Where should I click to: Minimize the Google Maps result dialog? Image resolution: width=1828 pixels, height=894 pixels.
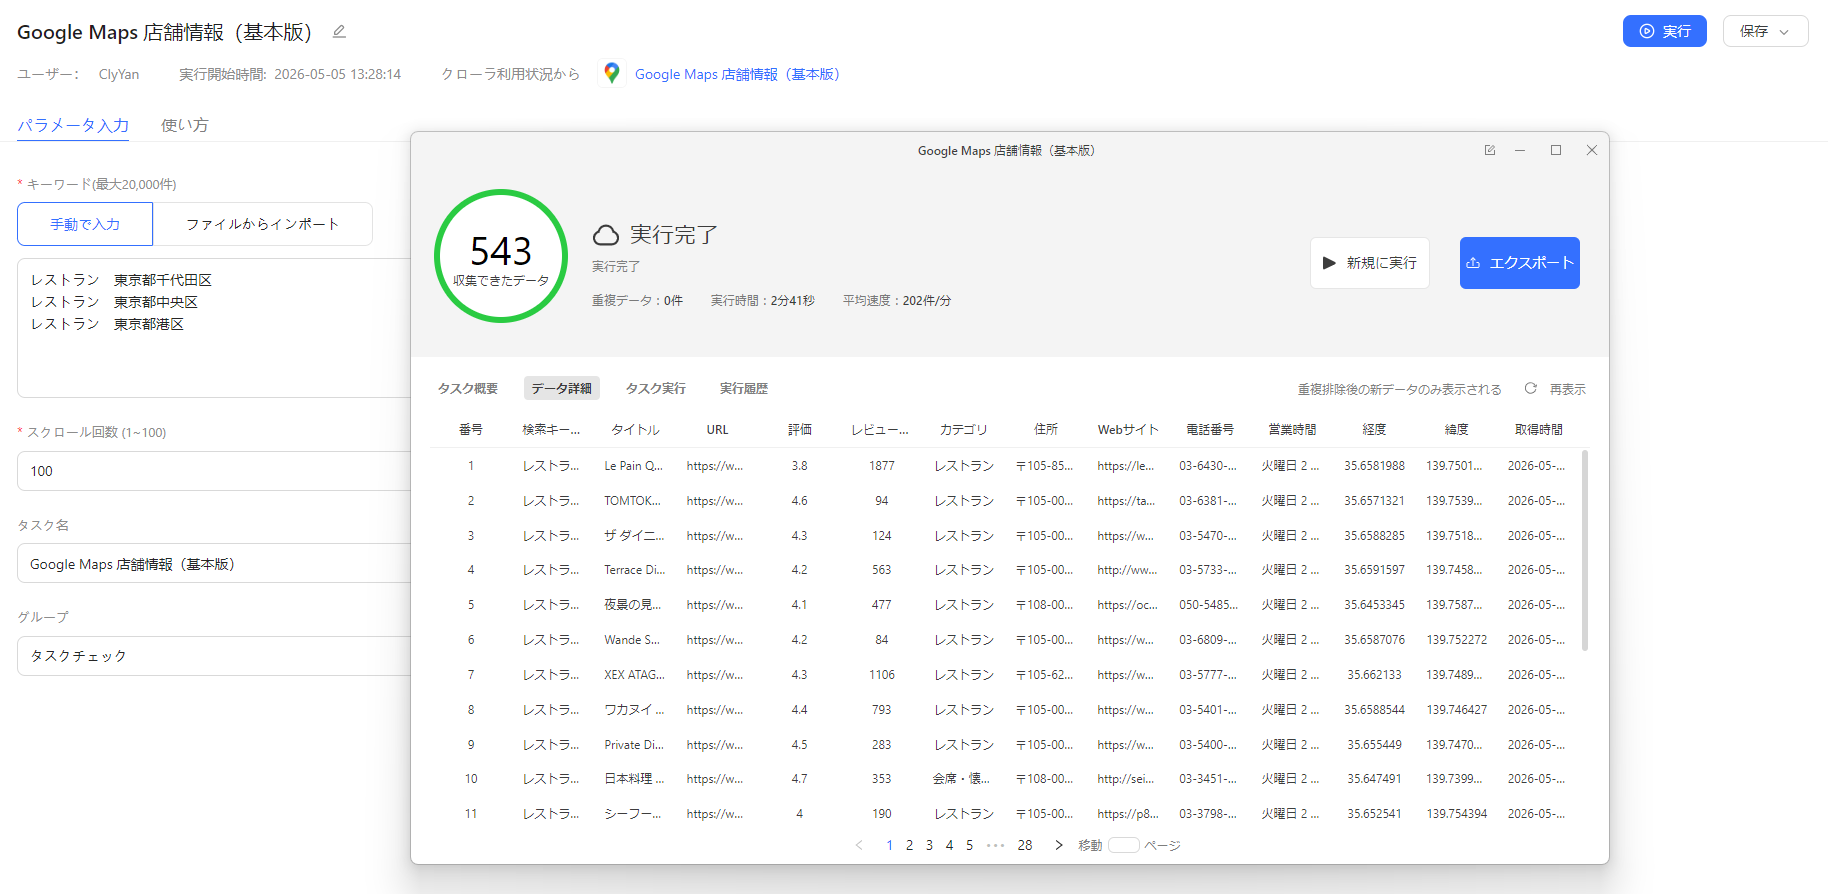1520,150
